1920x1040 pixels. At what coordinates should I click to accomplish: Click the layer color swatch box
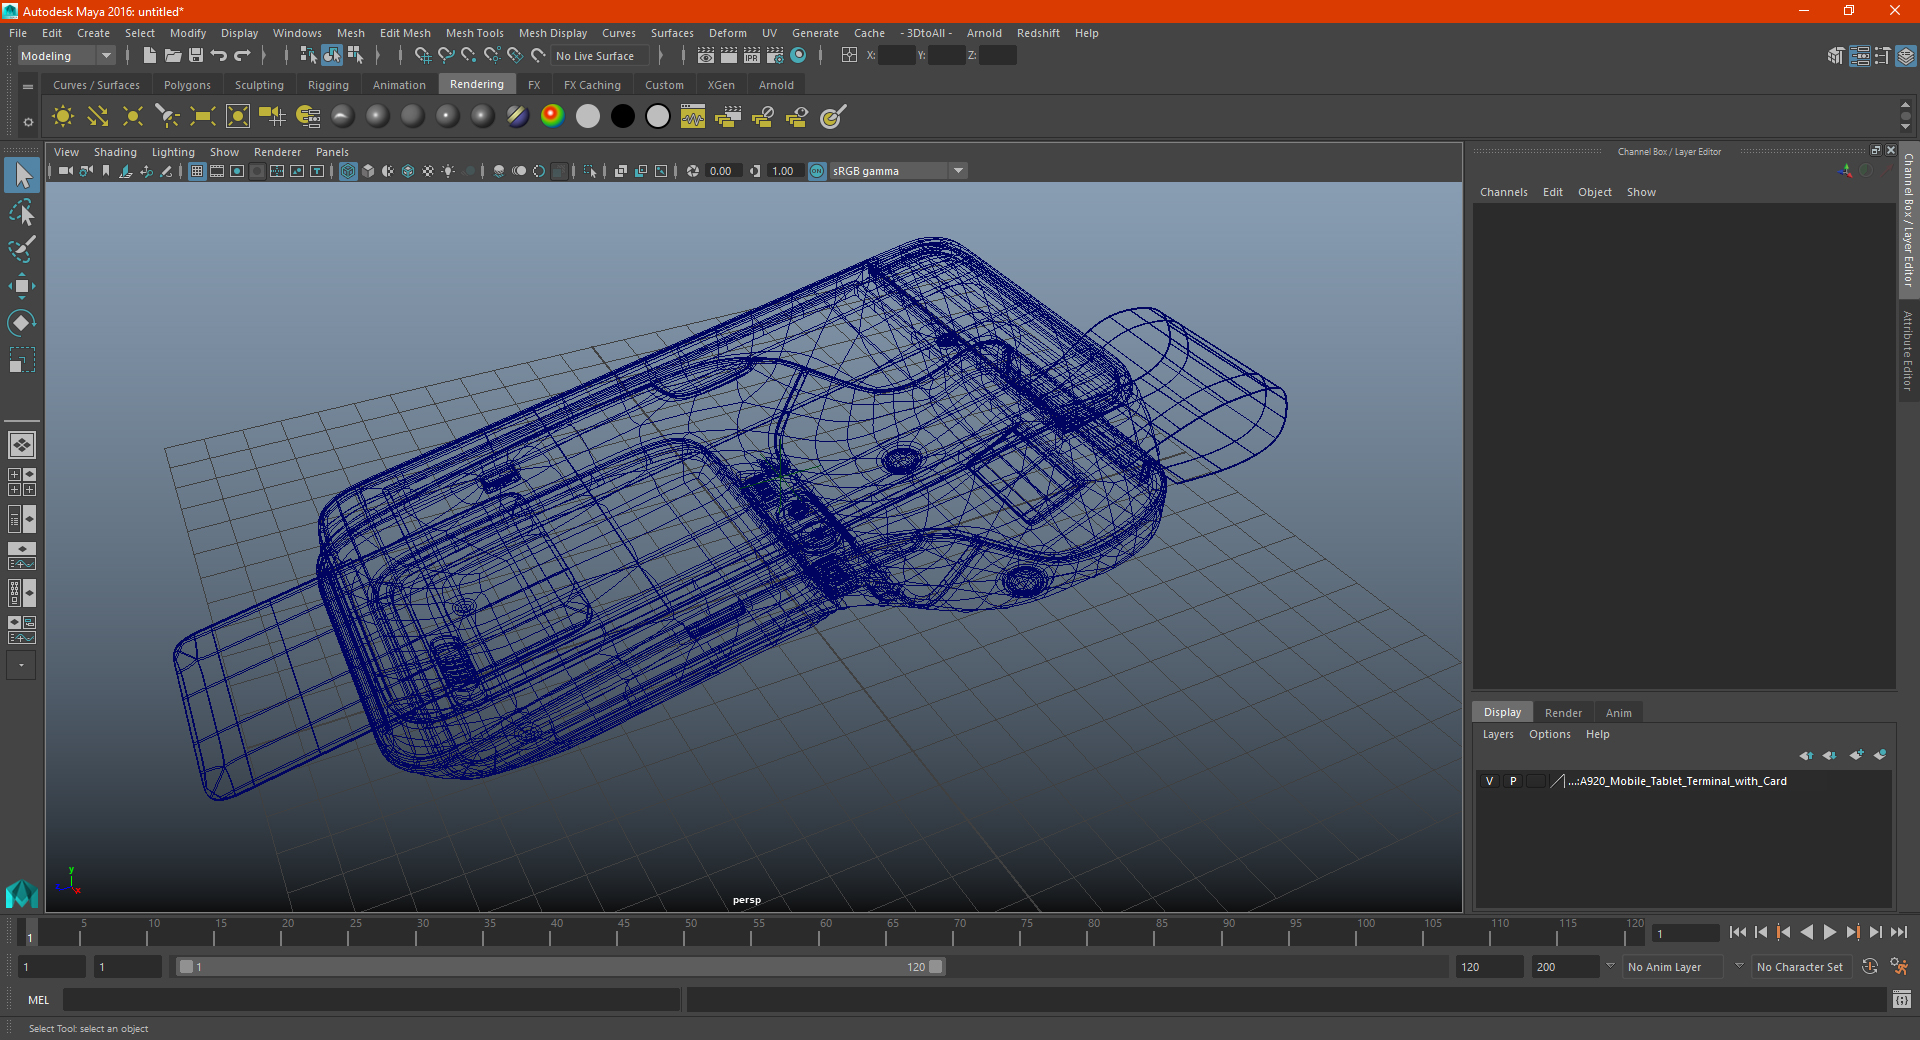pyautogui.click(x=1536, y=781)
